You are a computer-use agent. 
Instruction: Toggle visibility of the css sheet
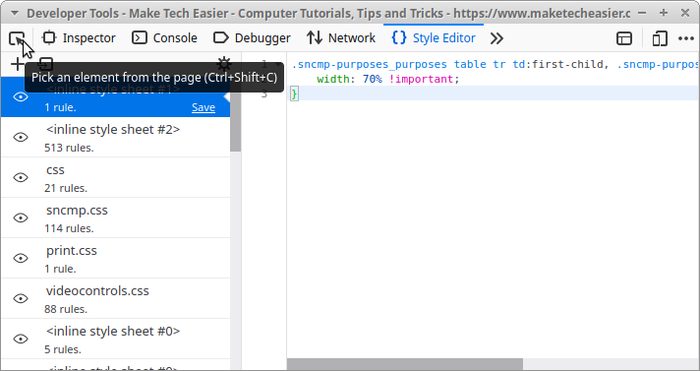21,177
